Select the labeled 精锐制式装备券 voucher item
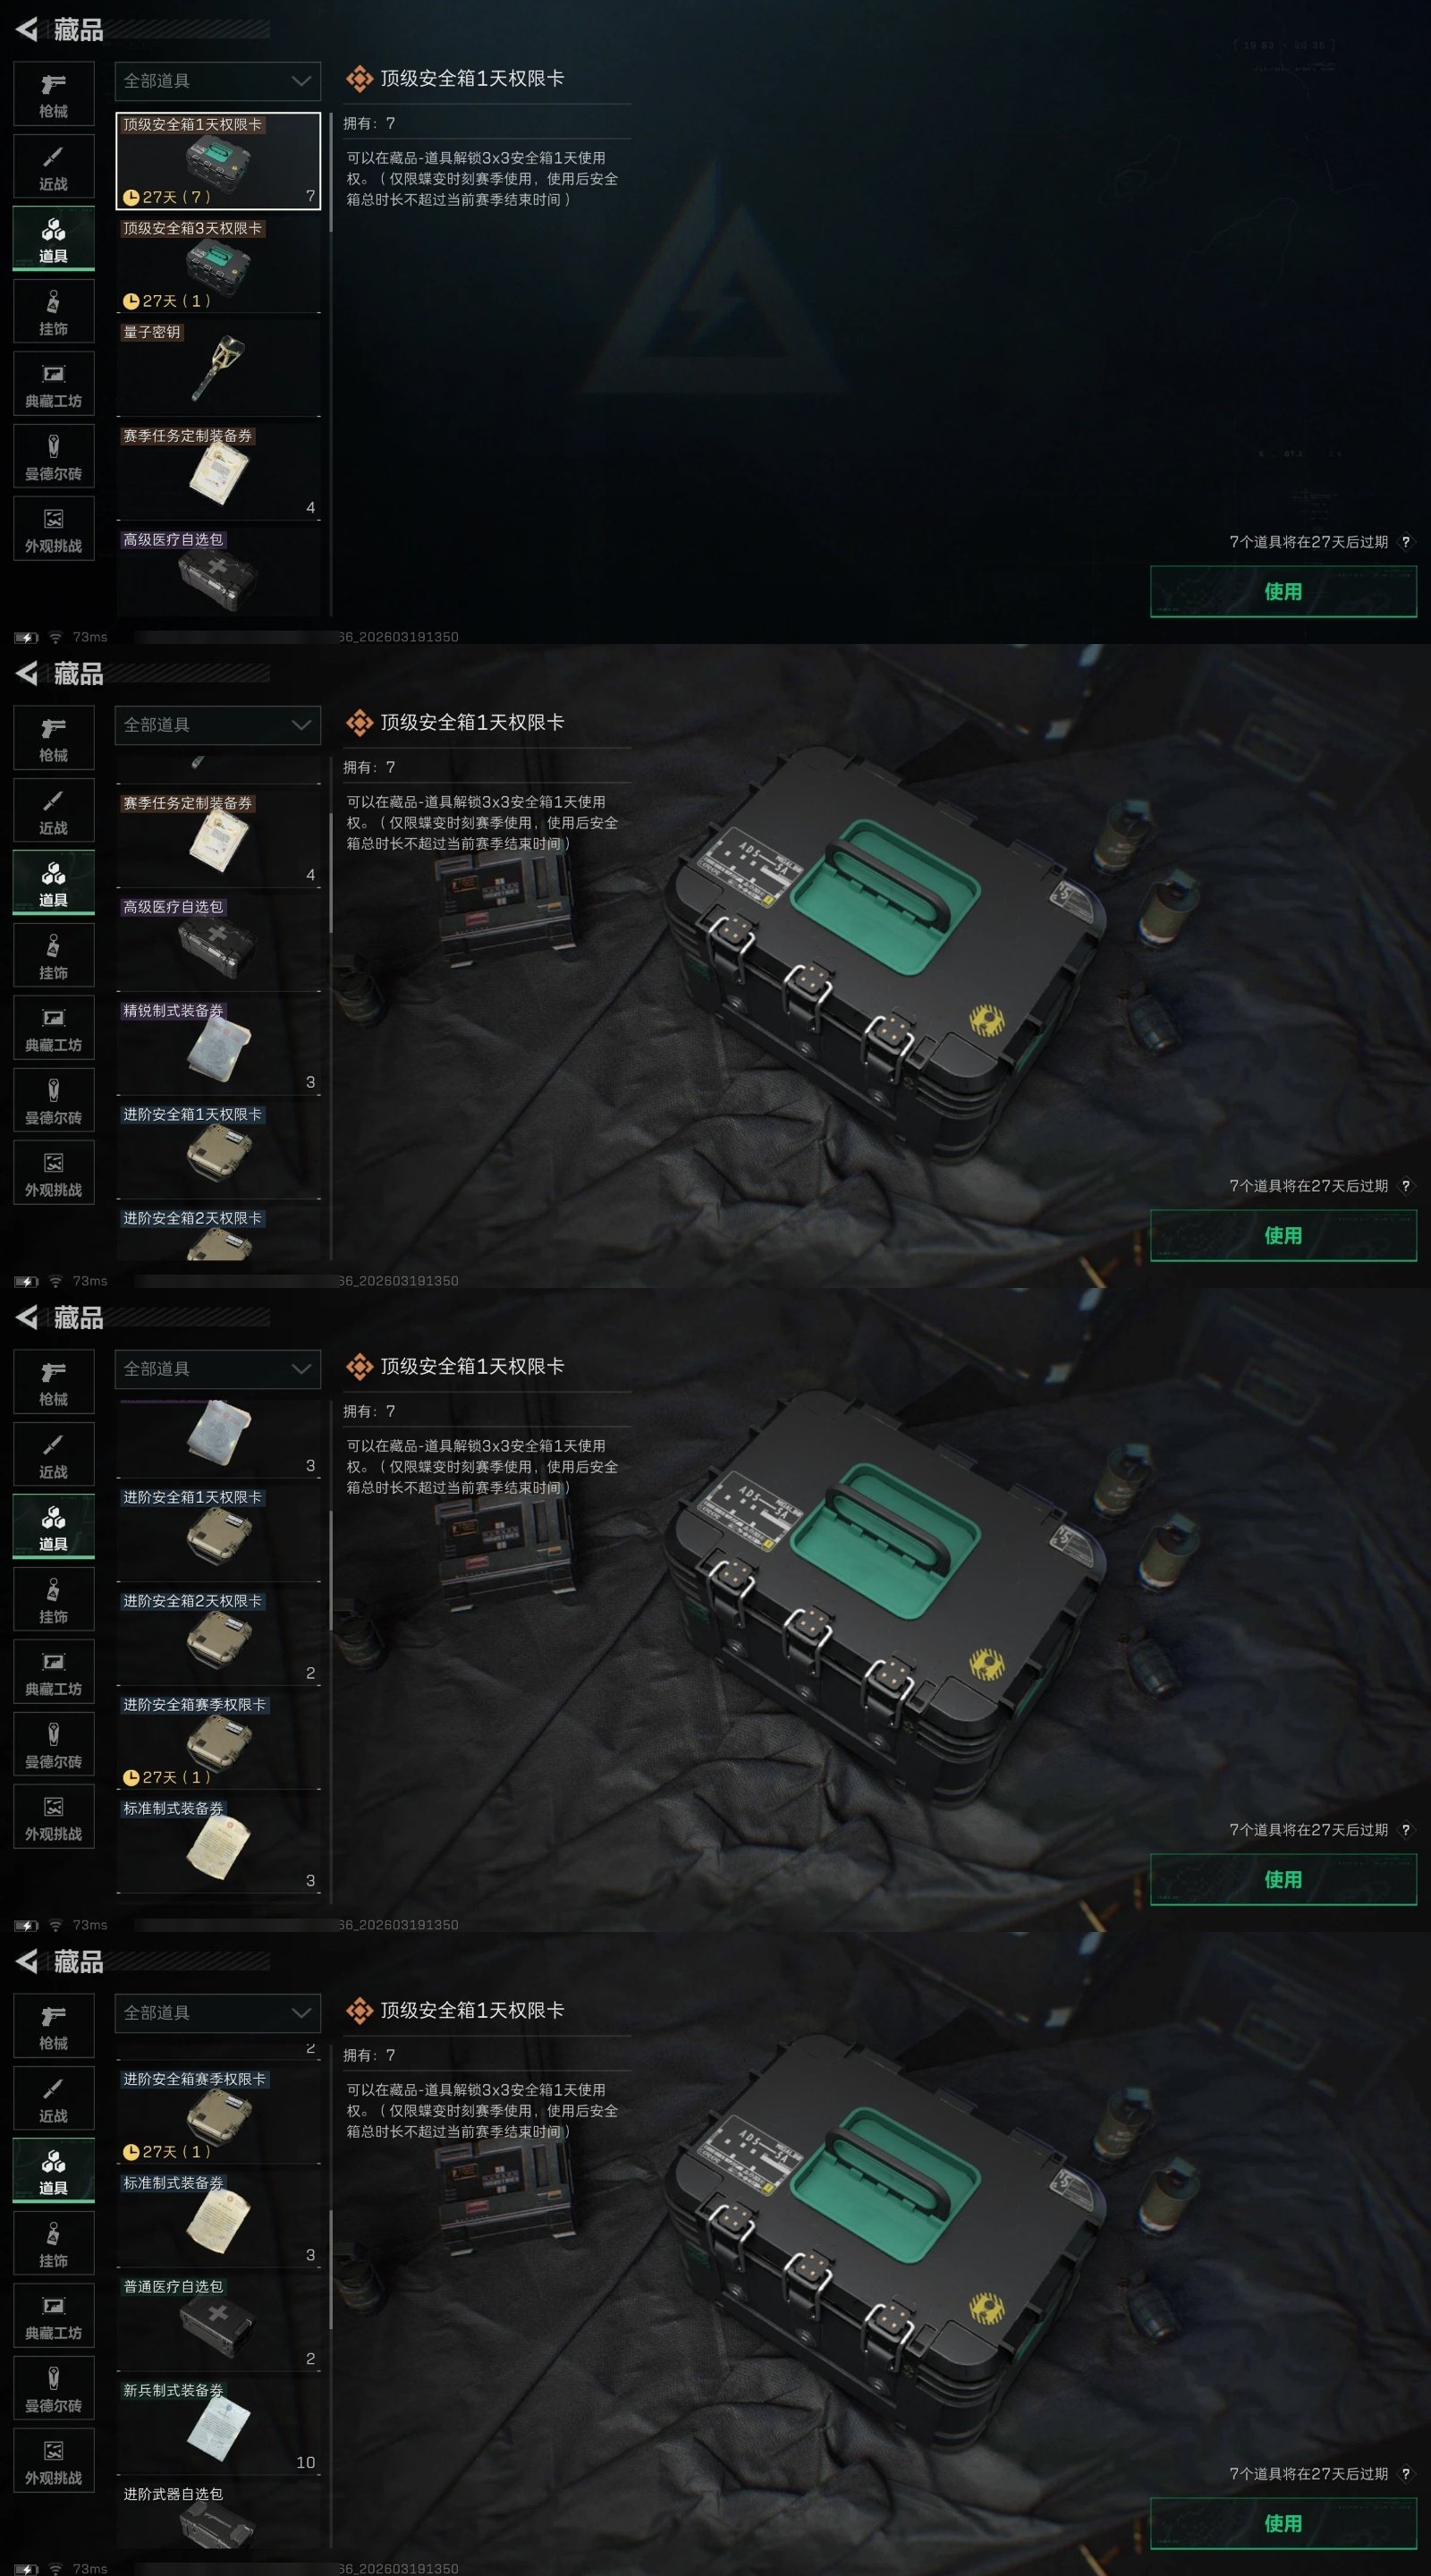 [x=218, y=1046]
